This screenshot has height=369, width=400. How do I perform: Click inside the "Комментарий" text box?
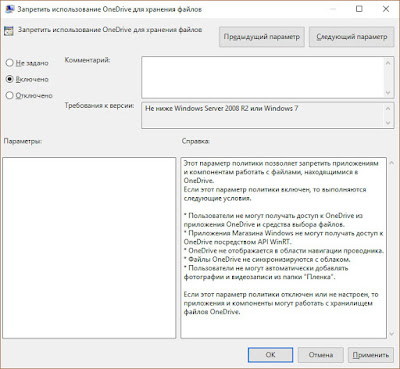click(262, 77)
